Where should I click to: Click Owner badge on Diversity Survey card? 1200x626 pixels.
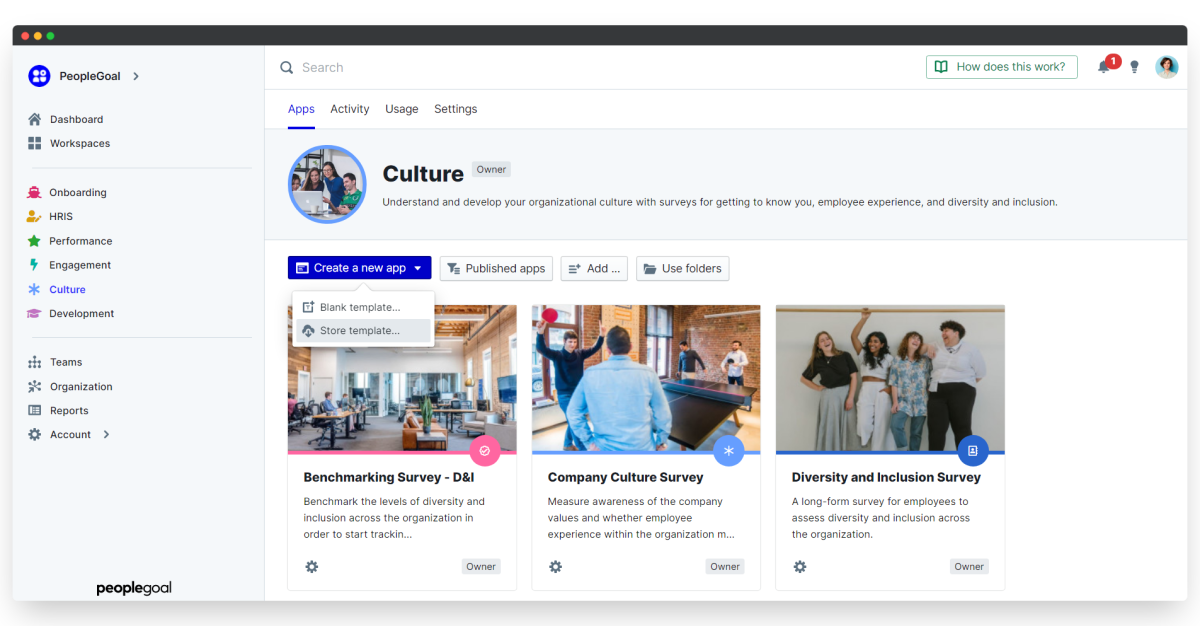pos(969,566)
